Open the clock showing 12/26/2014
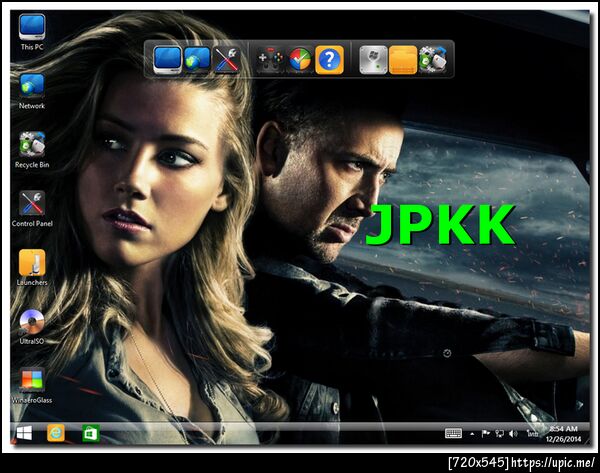Screen dimensions: 600x473 point(563,434)
